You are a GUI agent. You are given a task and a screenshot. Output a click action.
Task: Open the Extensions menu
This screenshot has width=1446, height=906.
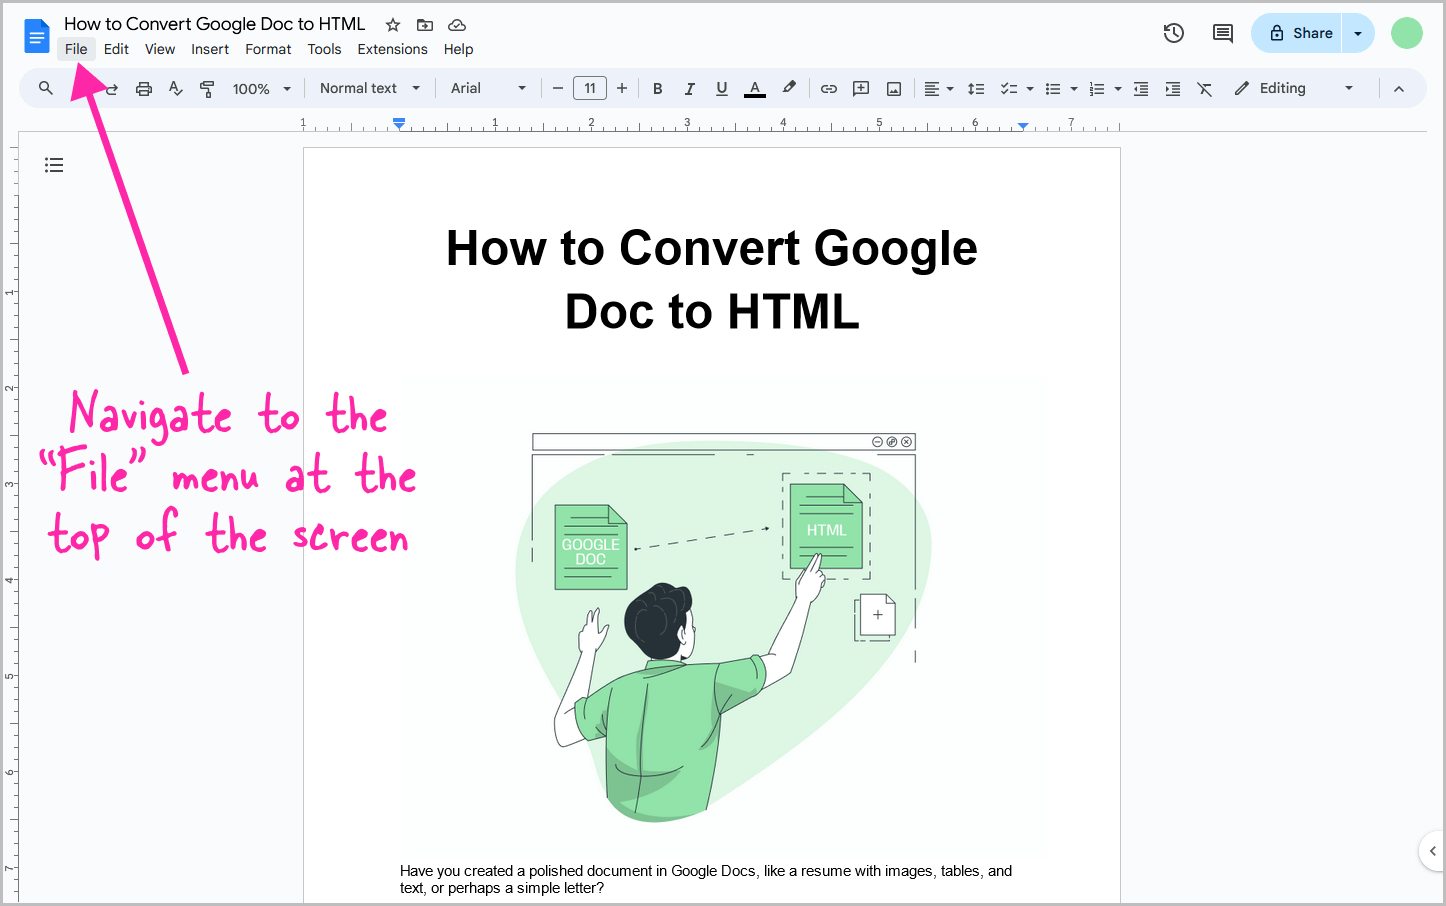(392, 49)
